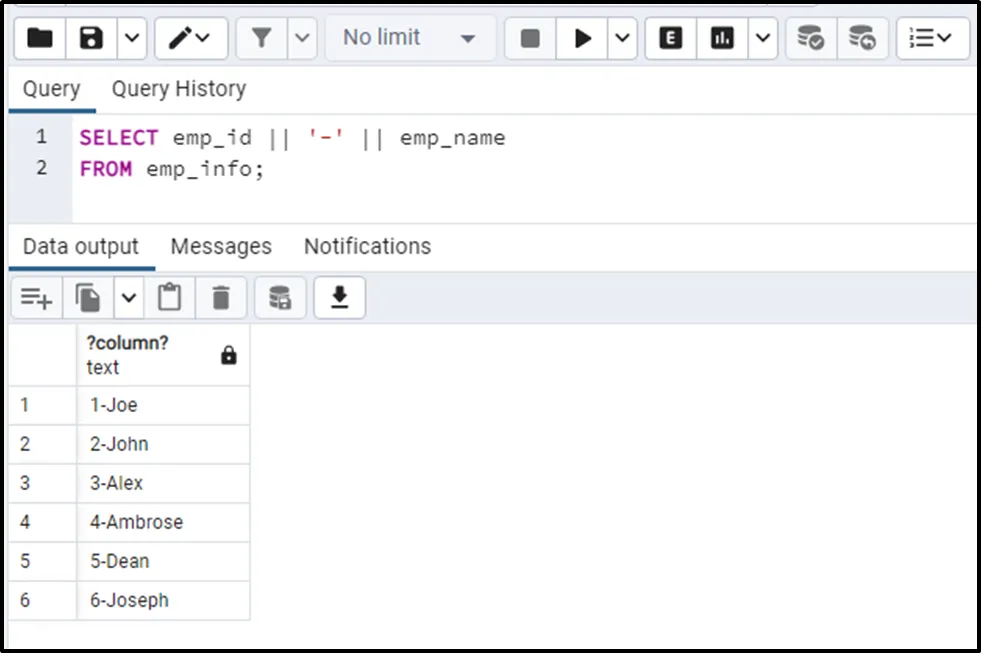Expand the execute options dropdown arrow

coord(622,38)
